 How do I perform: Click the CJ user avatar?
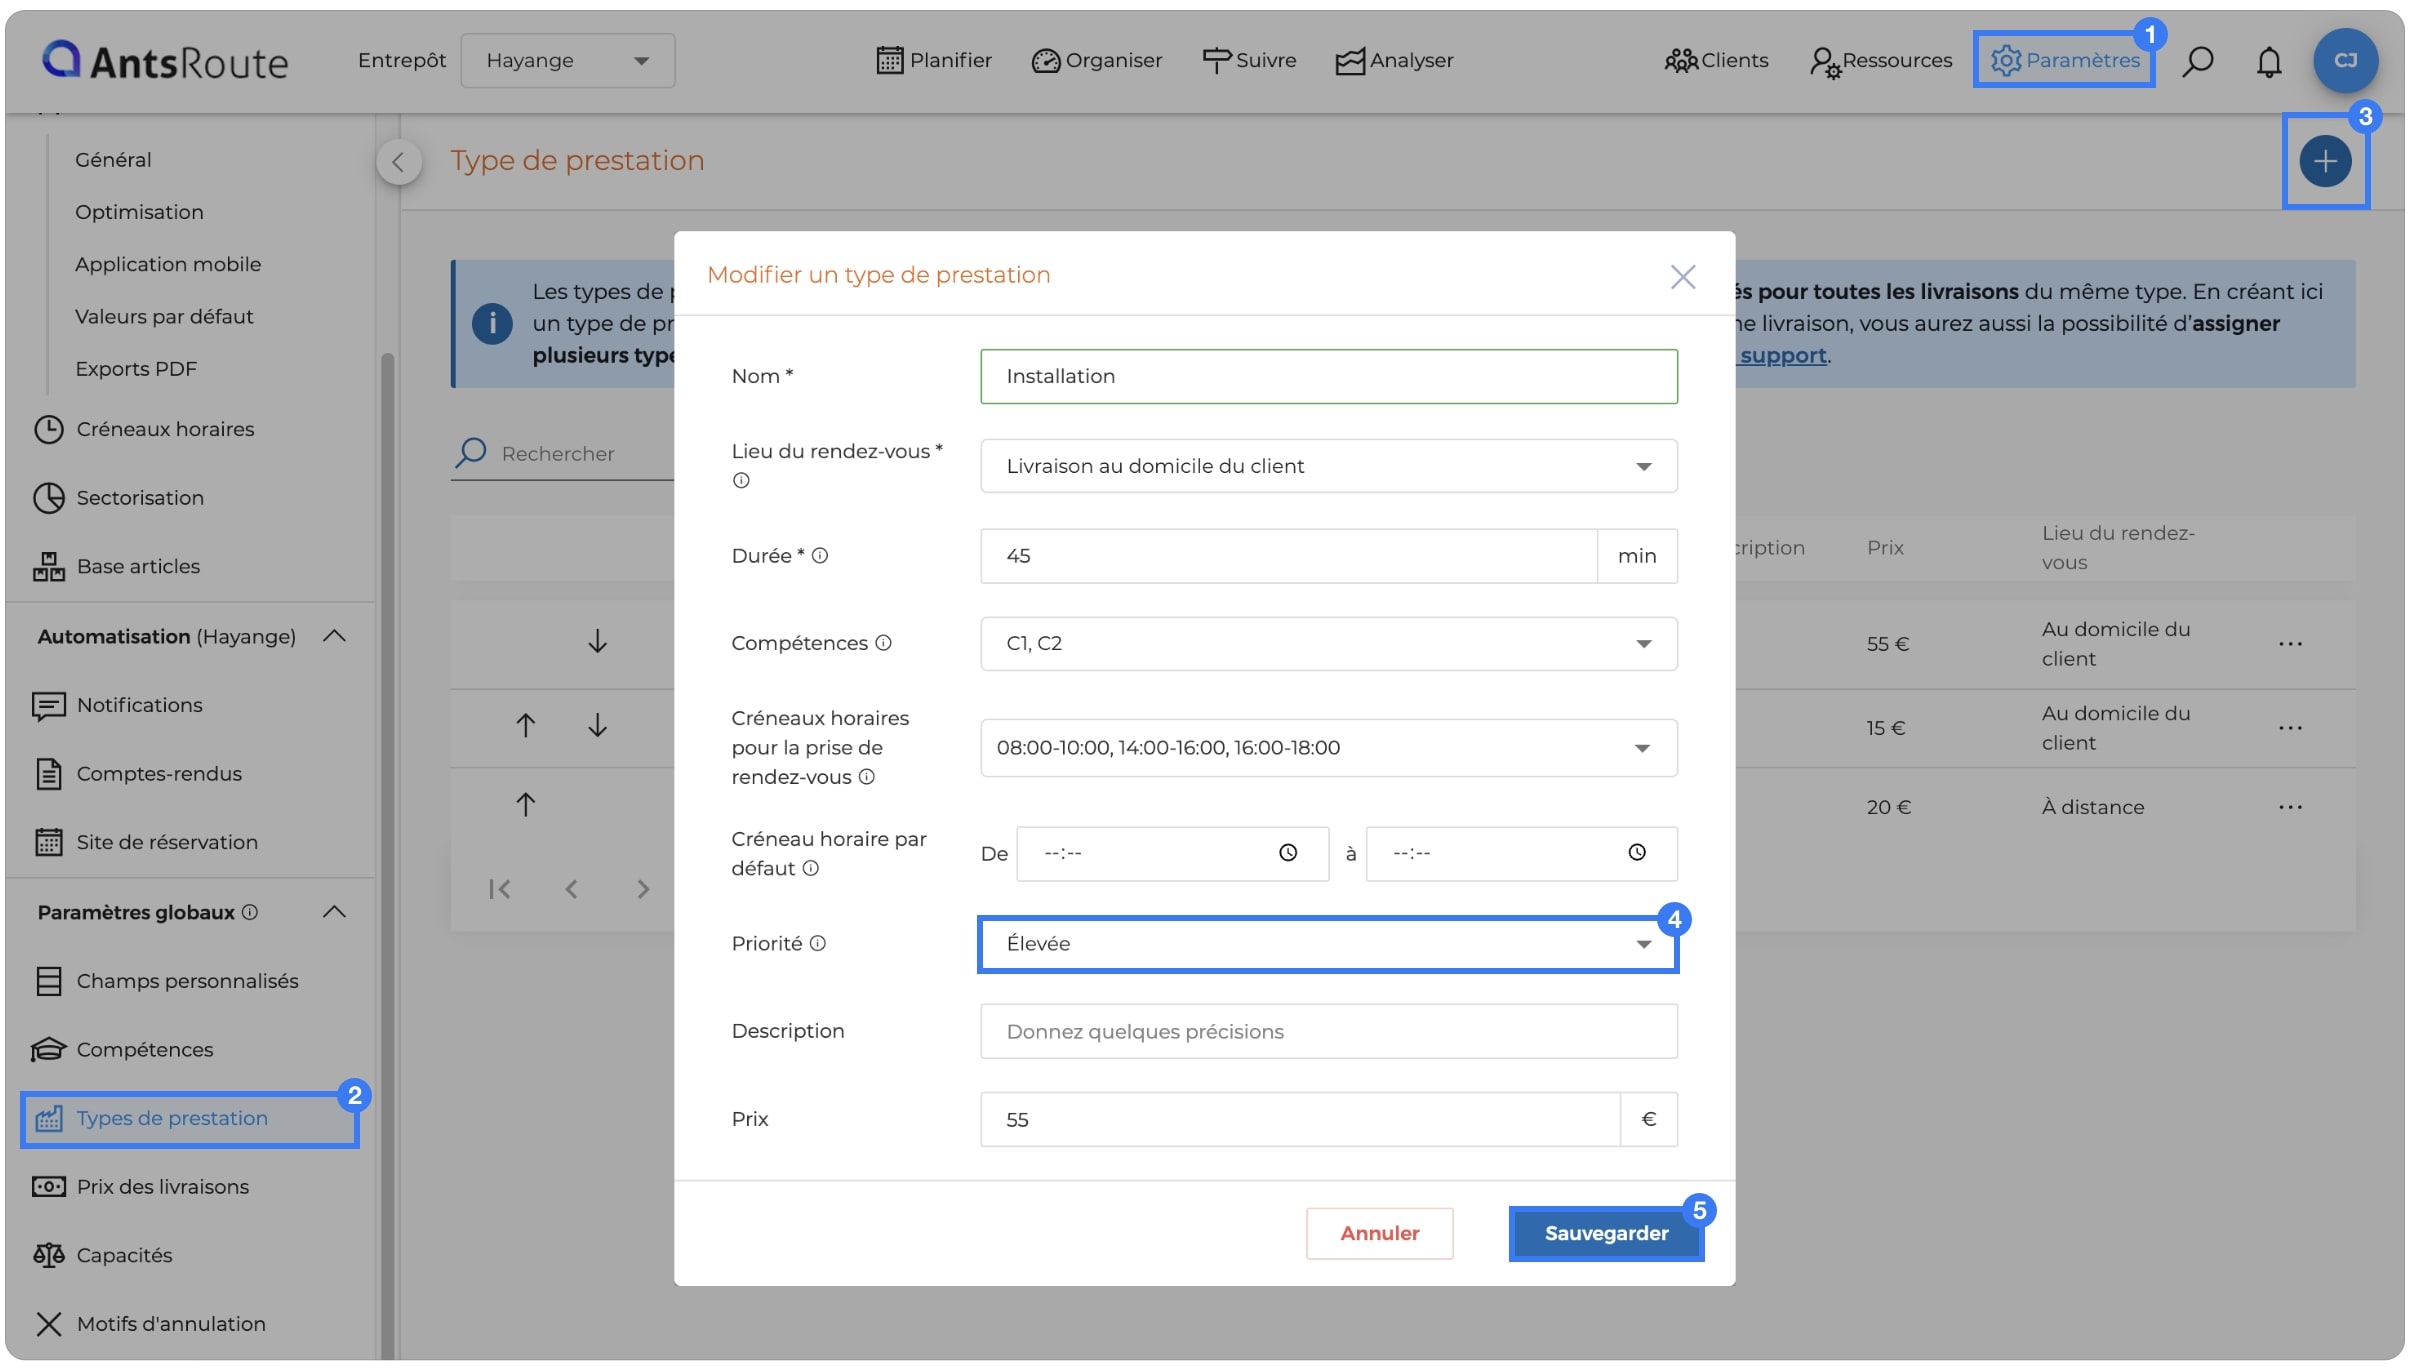pyautogui.click(x=2345, y=61)
